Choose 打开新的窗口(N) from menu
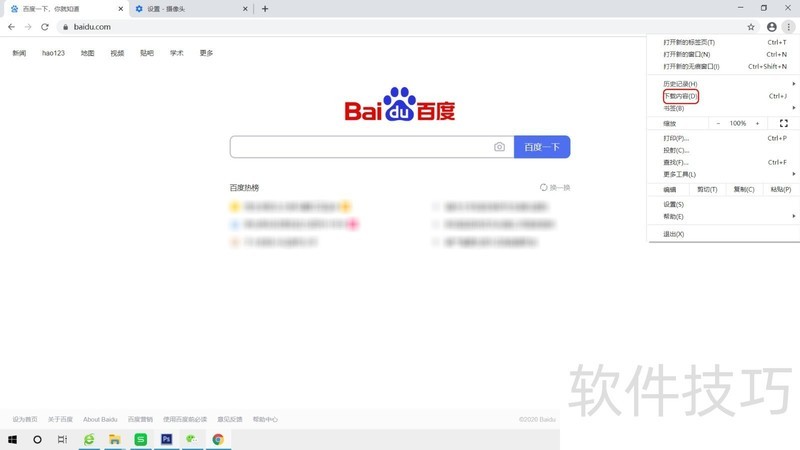The width and height of the screenshot is (800, 450). coord(724,54)
